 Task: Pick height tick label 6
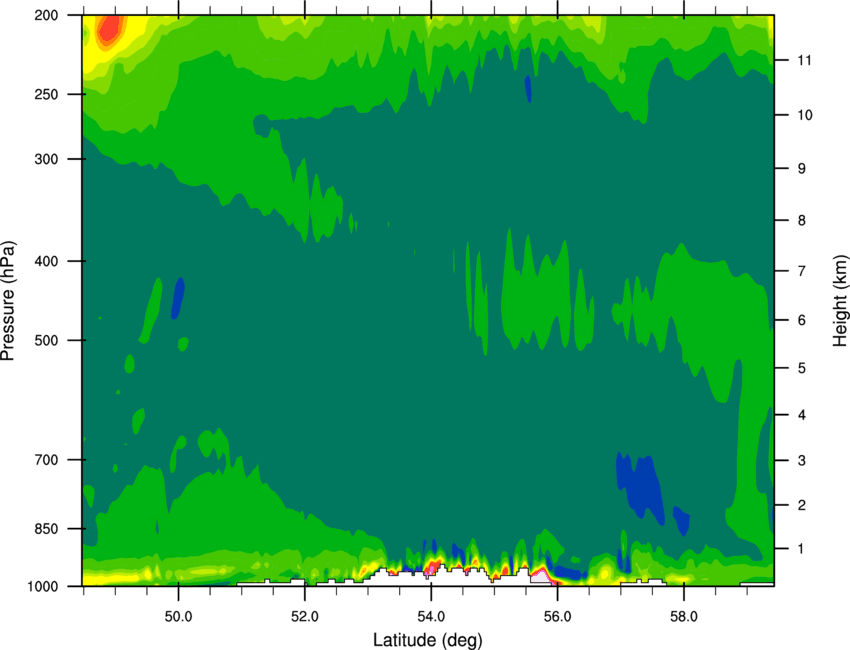(x=801, y=320)
